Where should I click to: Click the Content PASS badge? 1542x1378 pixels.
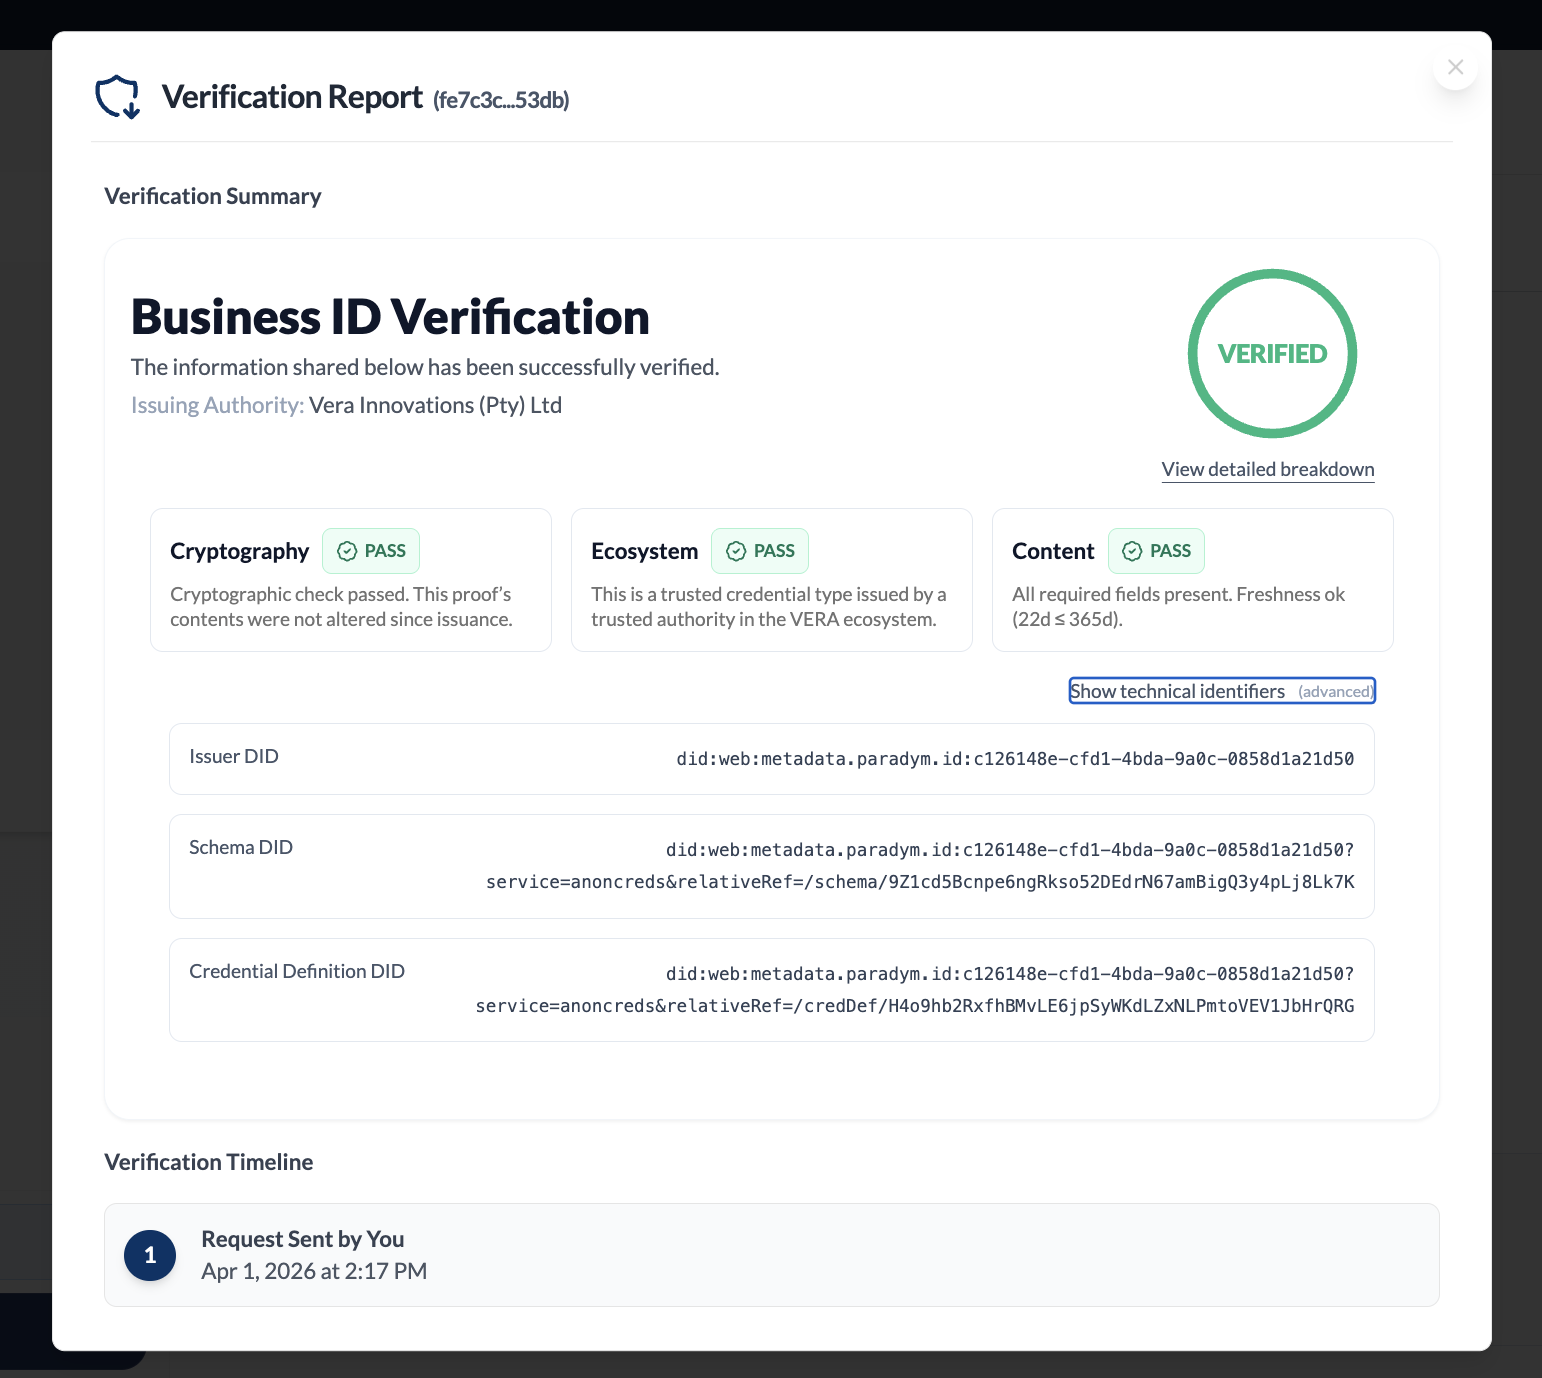pos(1156,551)
